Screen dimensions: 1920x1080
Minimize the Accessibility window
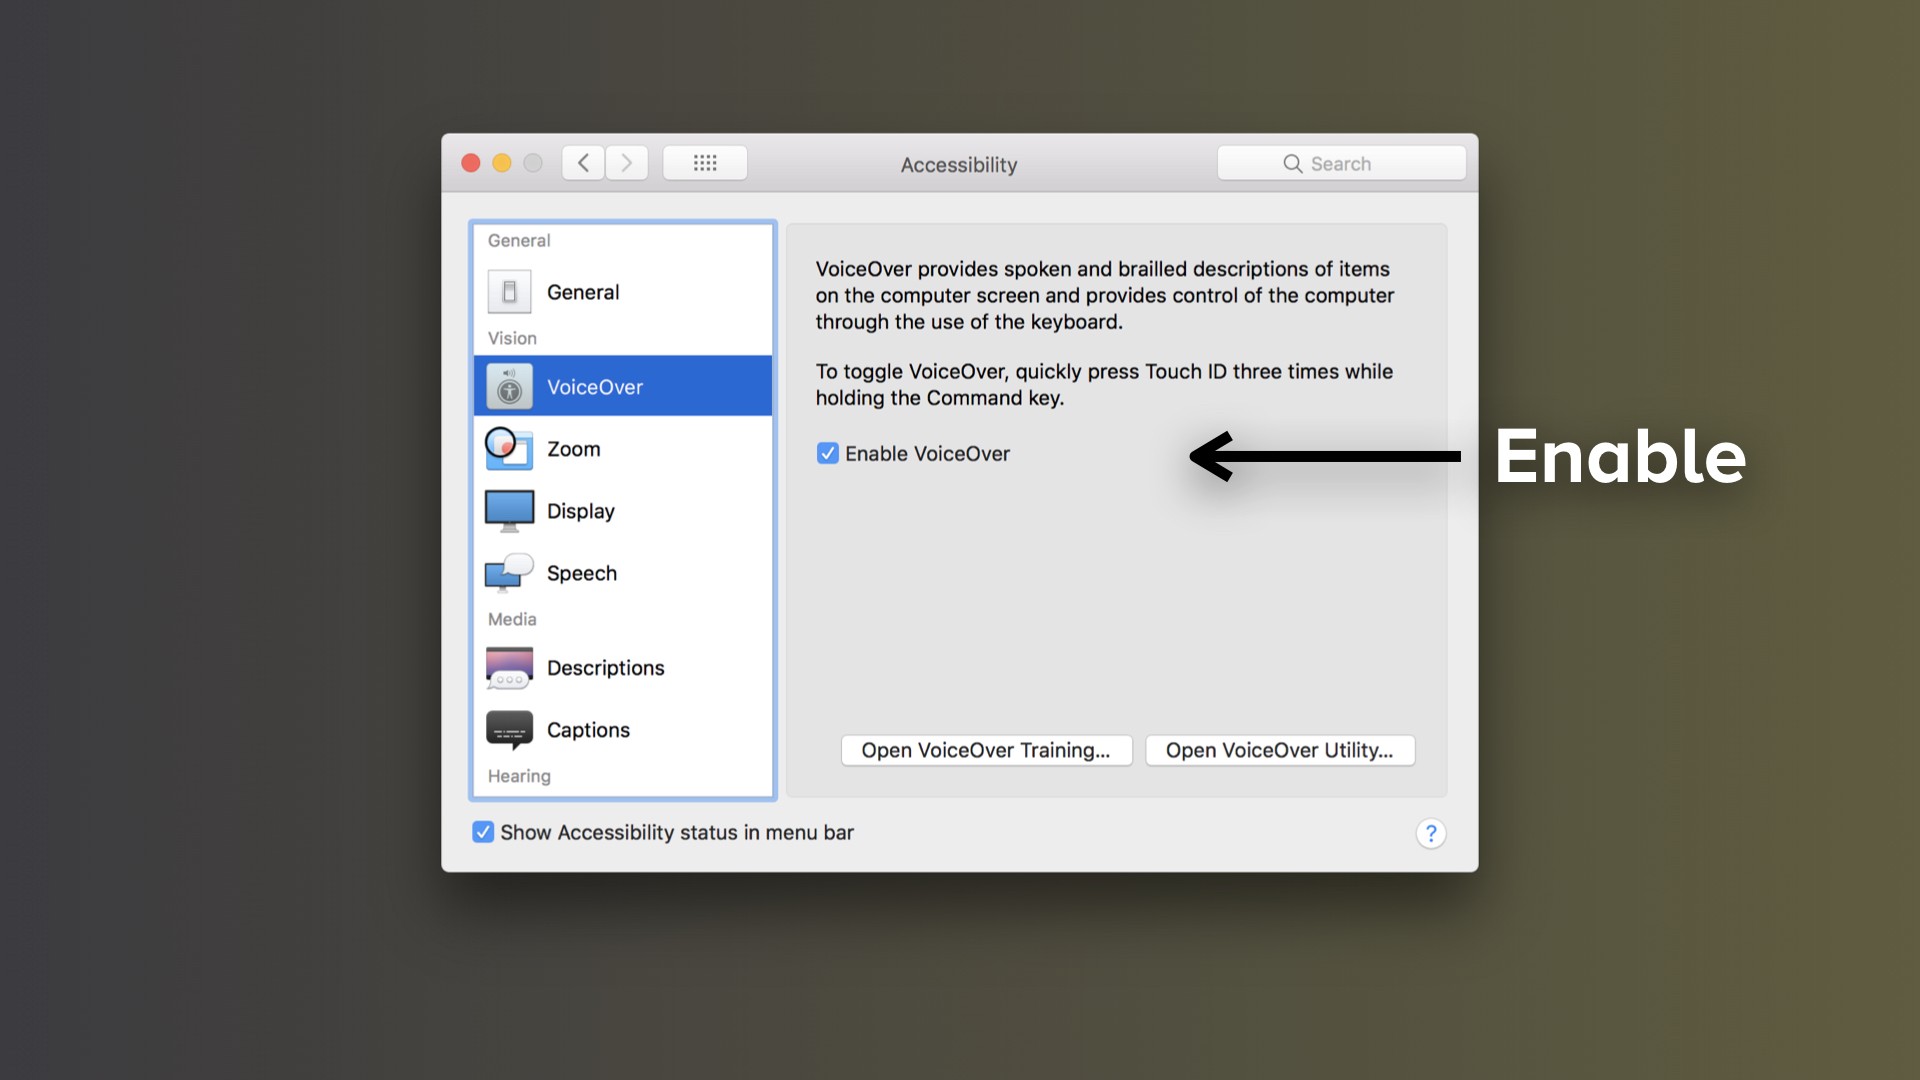tap(502, 163)
